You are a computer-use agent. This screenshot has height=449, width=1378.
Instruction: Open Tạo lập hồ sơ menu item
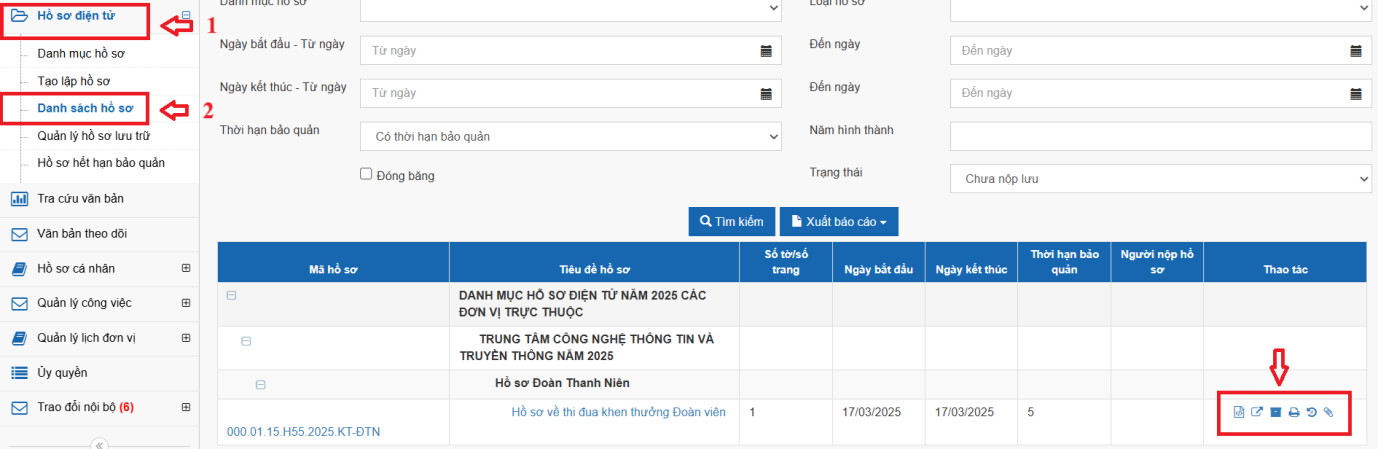pos(73,80)
